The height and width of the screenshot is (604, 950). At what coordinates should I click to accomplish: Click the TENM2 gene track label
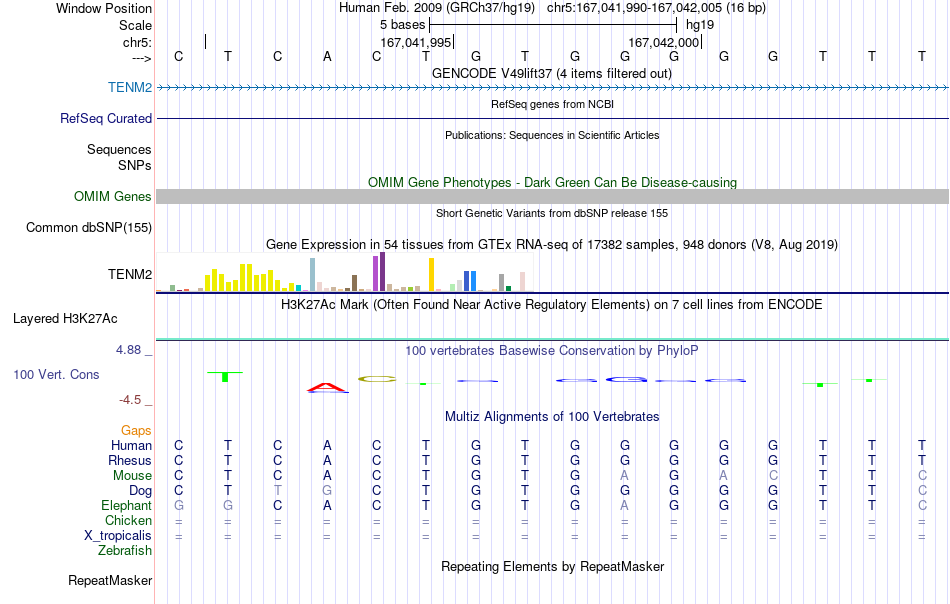point(130,87)
